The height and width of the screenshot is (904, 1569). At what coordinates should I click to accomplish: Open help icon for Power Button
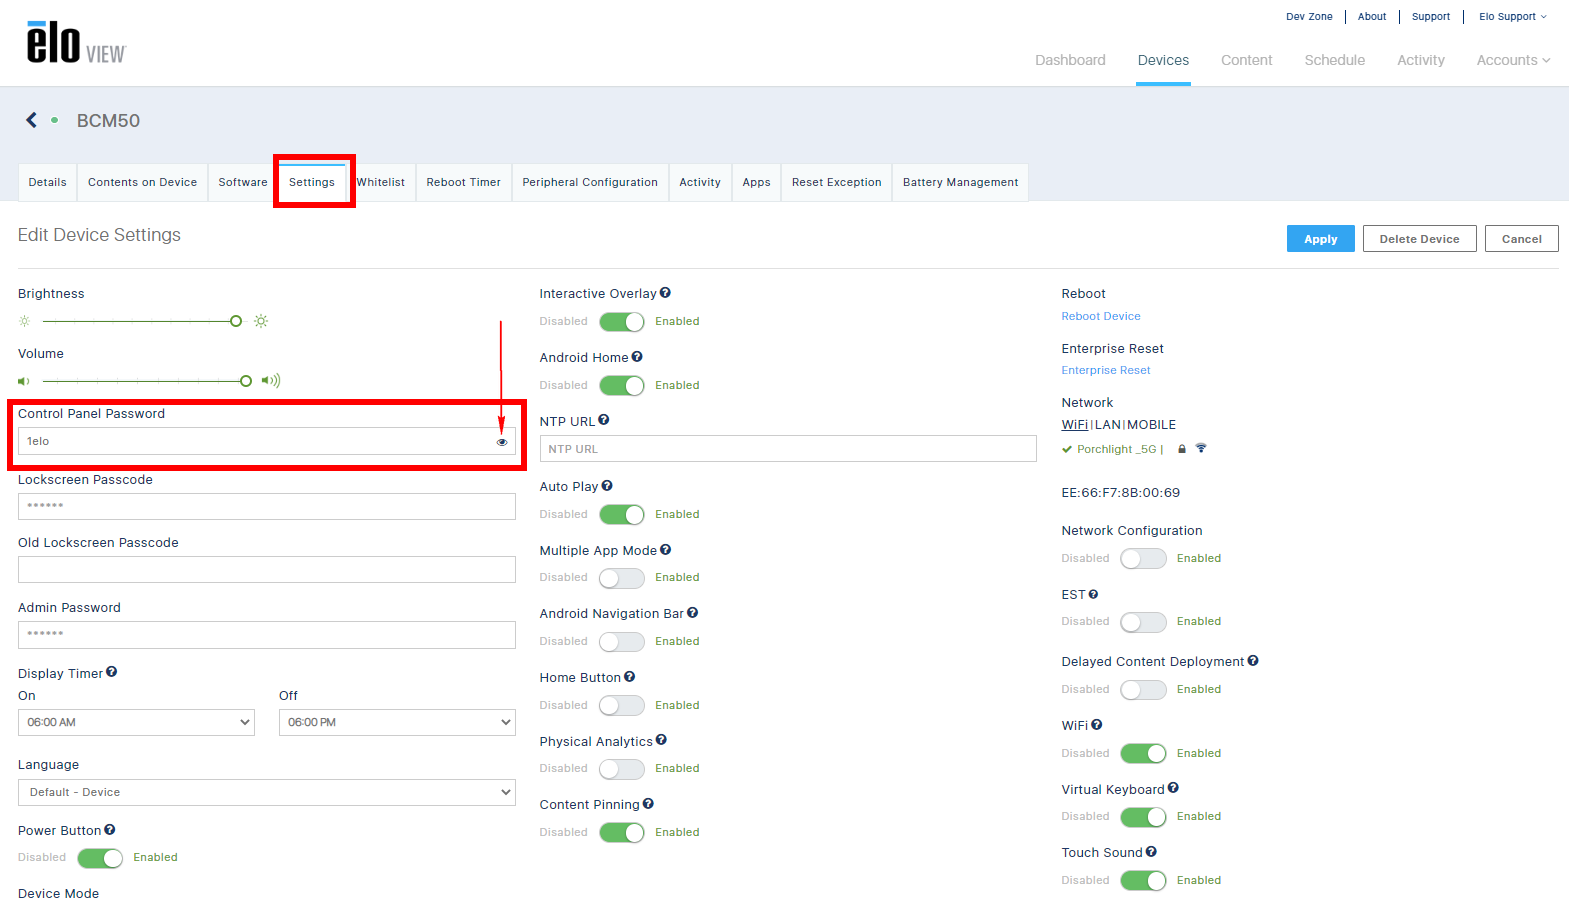[110, 830]
